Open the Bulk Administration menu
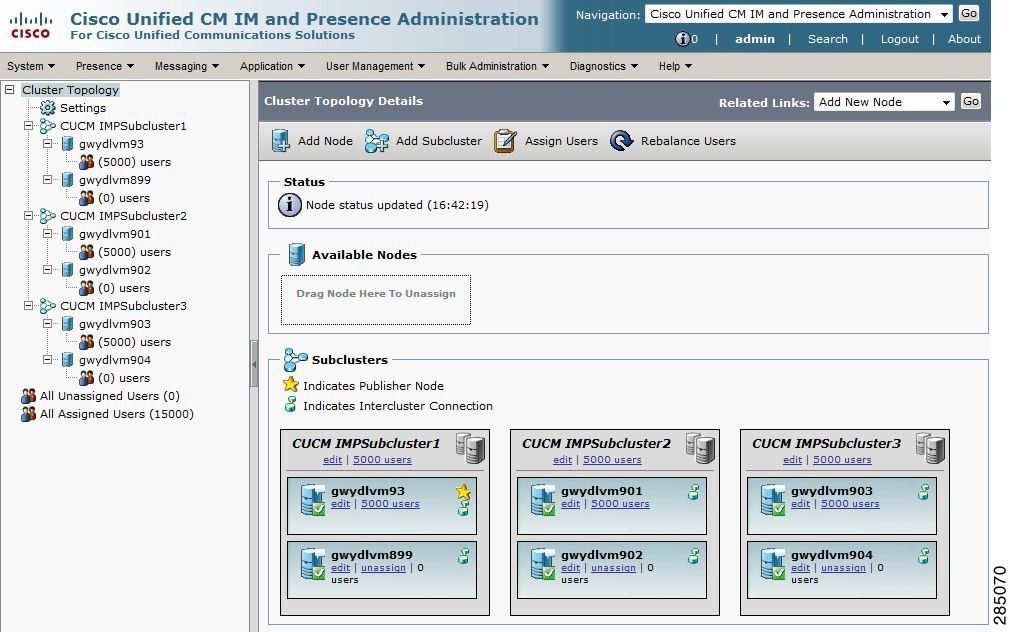The height and width of the screenshot is (632, 1011). tap(497, 66)
